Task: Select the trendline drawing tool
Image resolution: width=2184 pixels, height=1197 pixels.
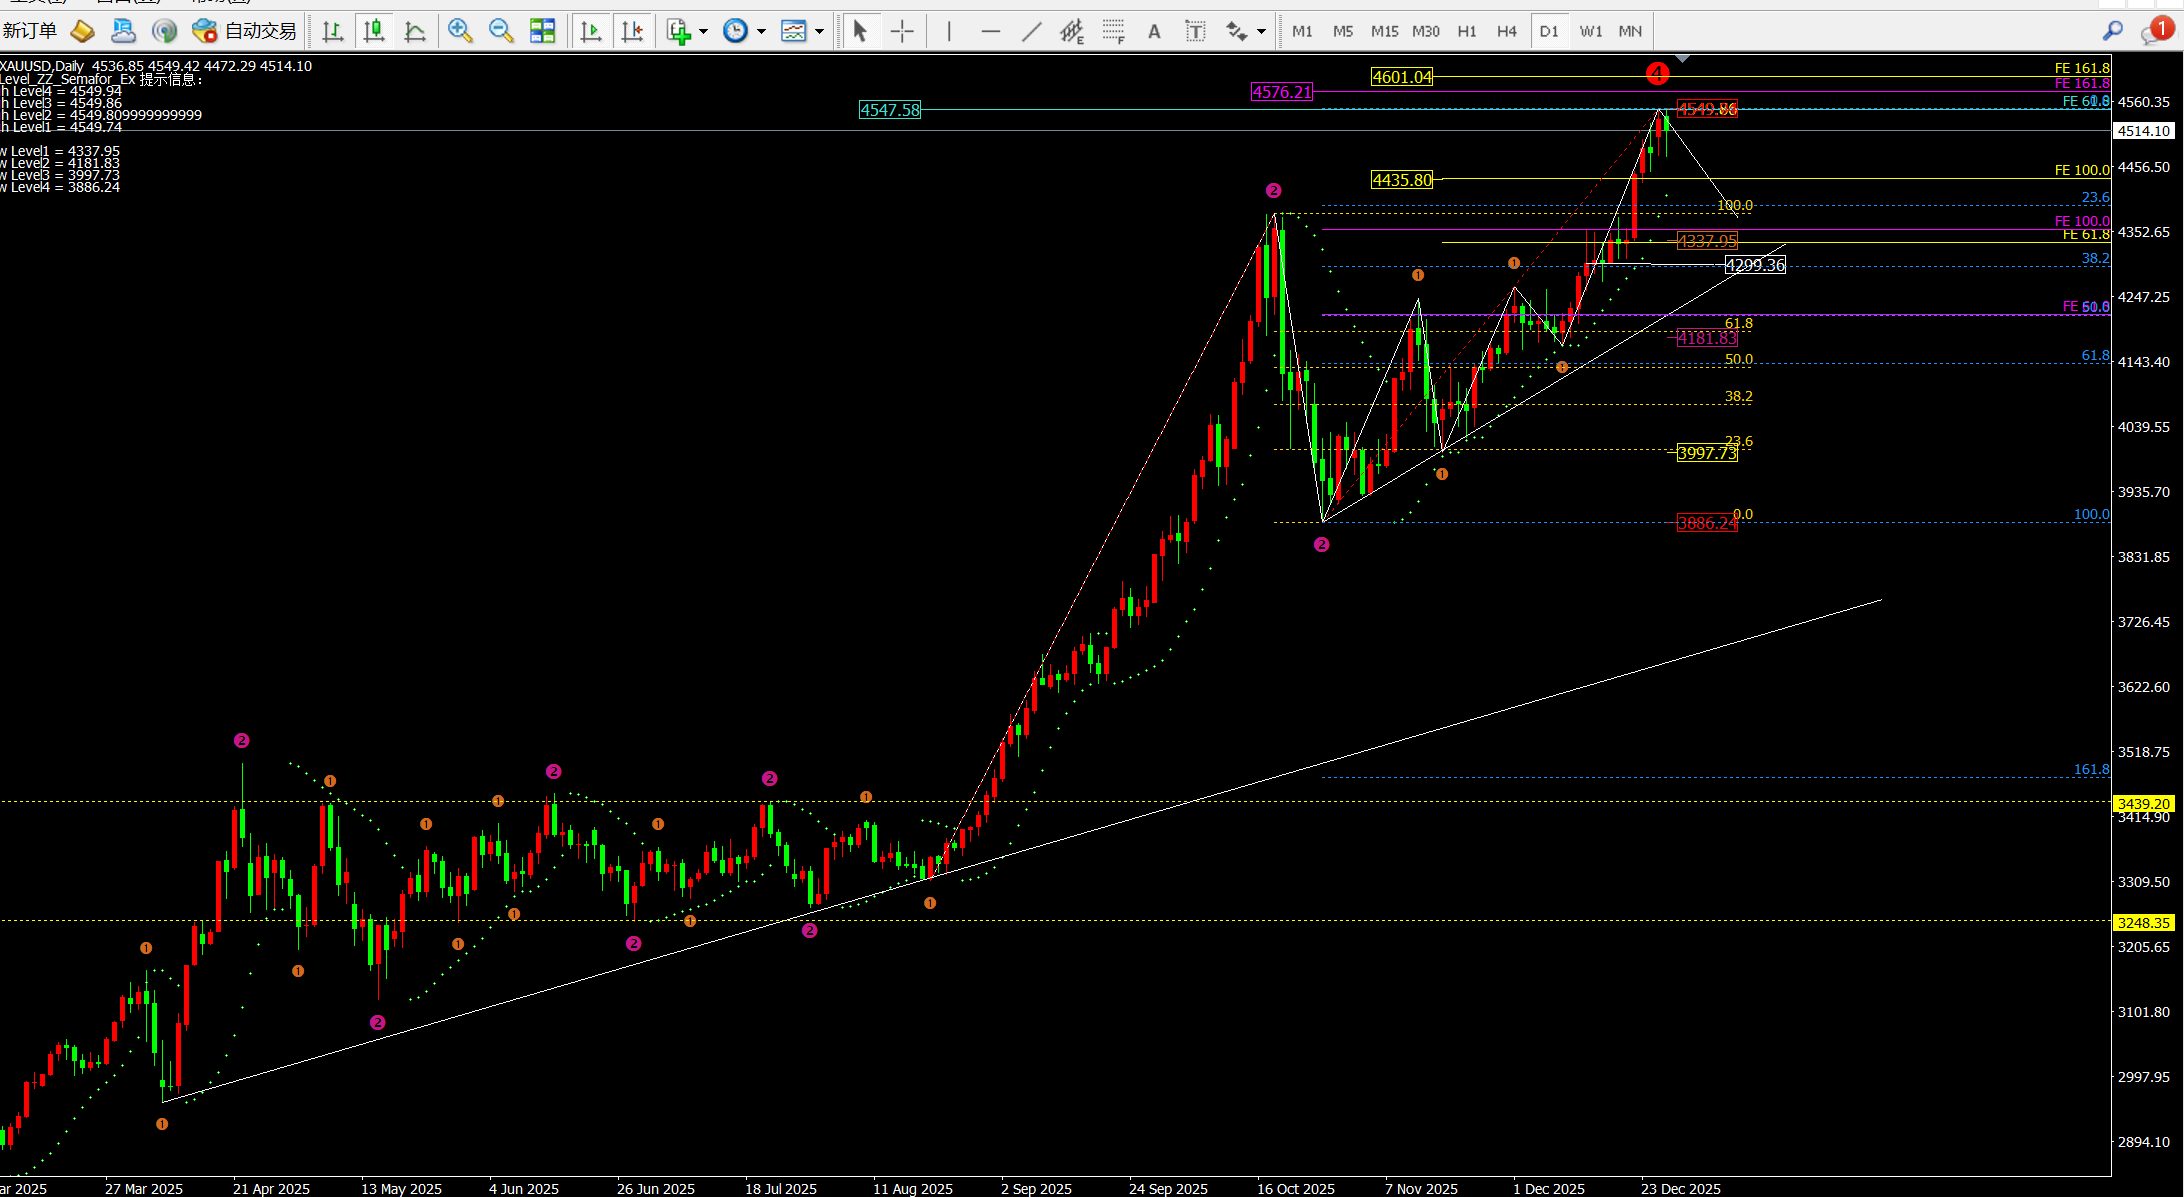Action: point(1032,31)
